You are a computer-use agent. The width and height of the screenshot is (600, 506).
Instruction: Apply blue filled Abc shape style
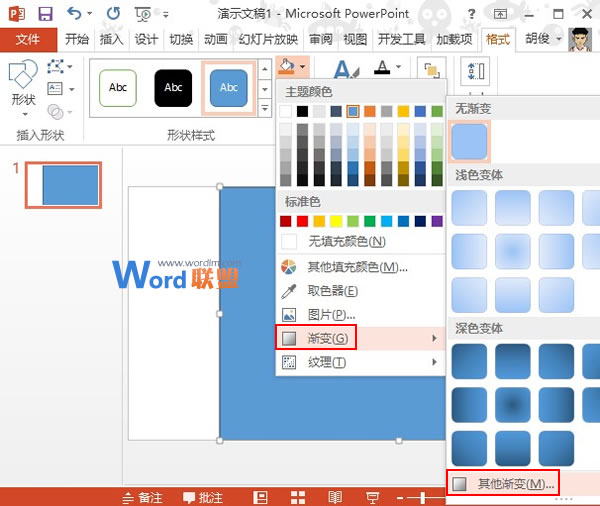point(229,88)
